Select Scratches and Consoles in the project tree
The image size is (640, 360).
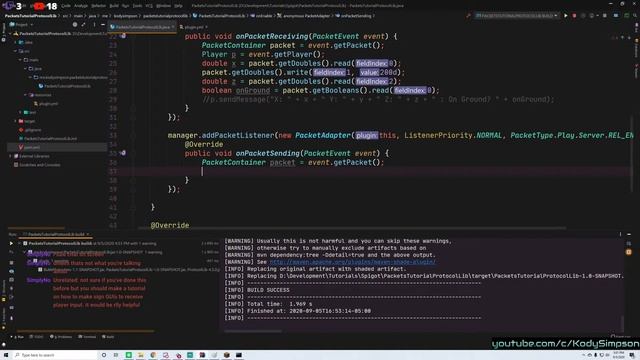coord(37,165)
